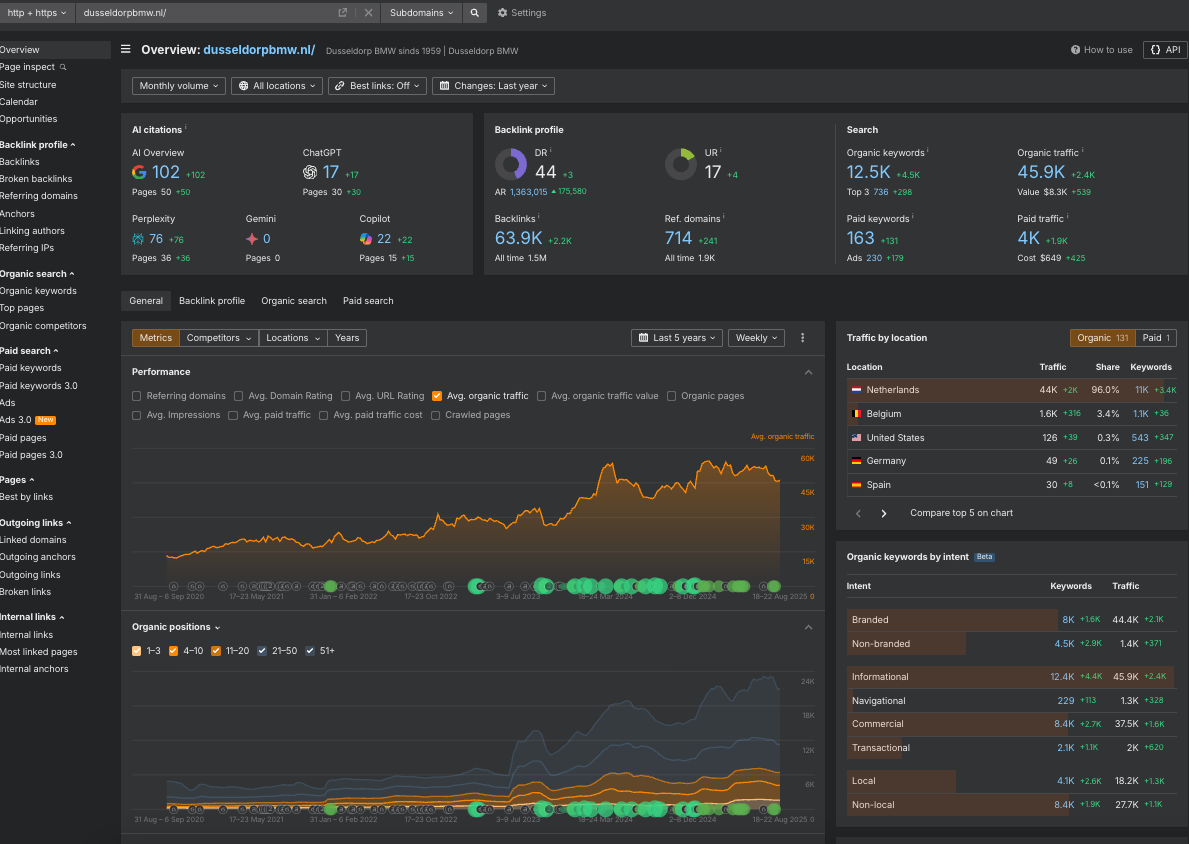The image size is (1189, 844).
Task: Open Referring domains in sidebar
Action: point(39,196)
